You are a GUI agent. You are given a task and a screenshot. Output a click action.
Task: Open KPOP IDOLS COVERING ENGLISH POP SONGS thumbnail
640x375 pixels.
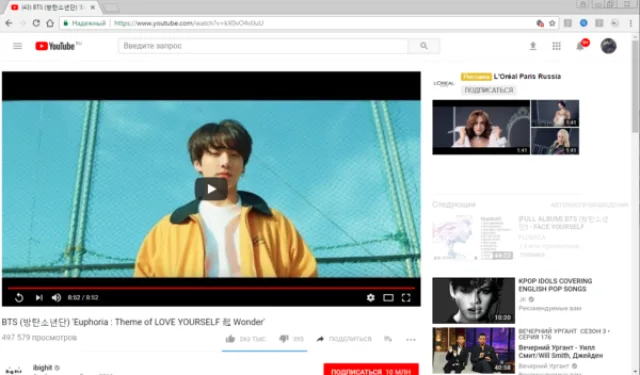[473, 301]
